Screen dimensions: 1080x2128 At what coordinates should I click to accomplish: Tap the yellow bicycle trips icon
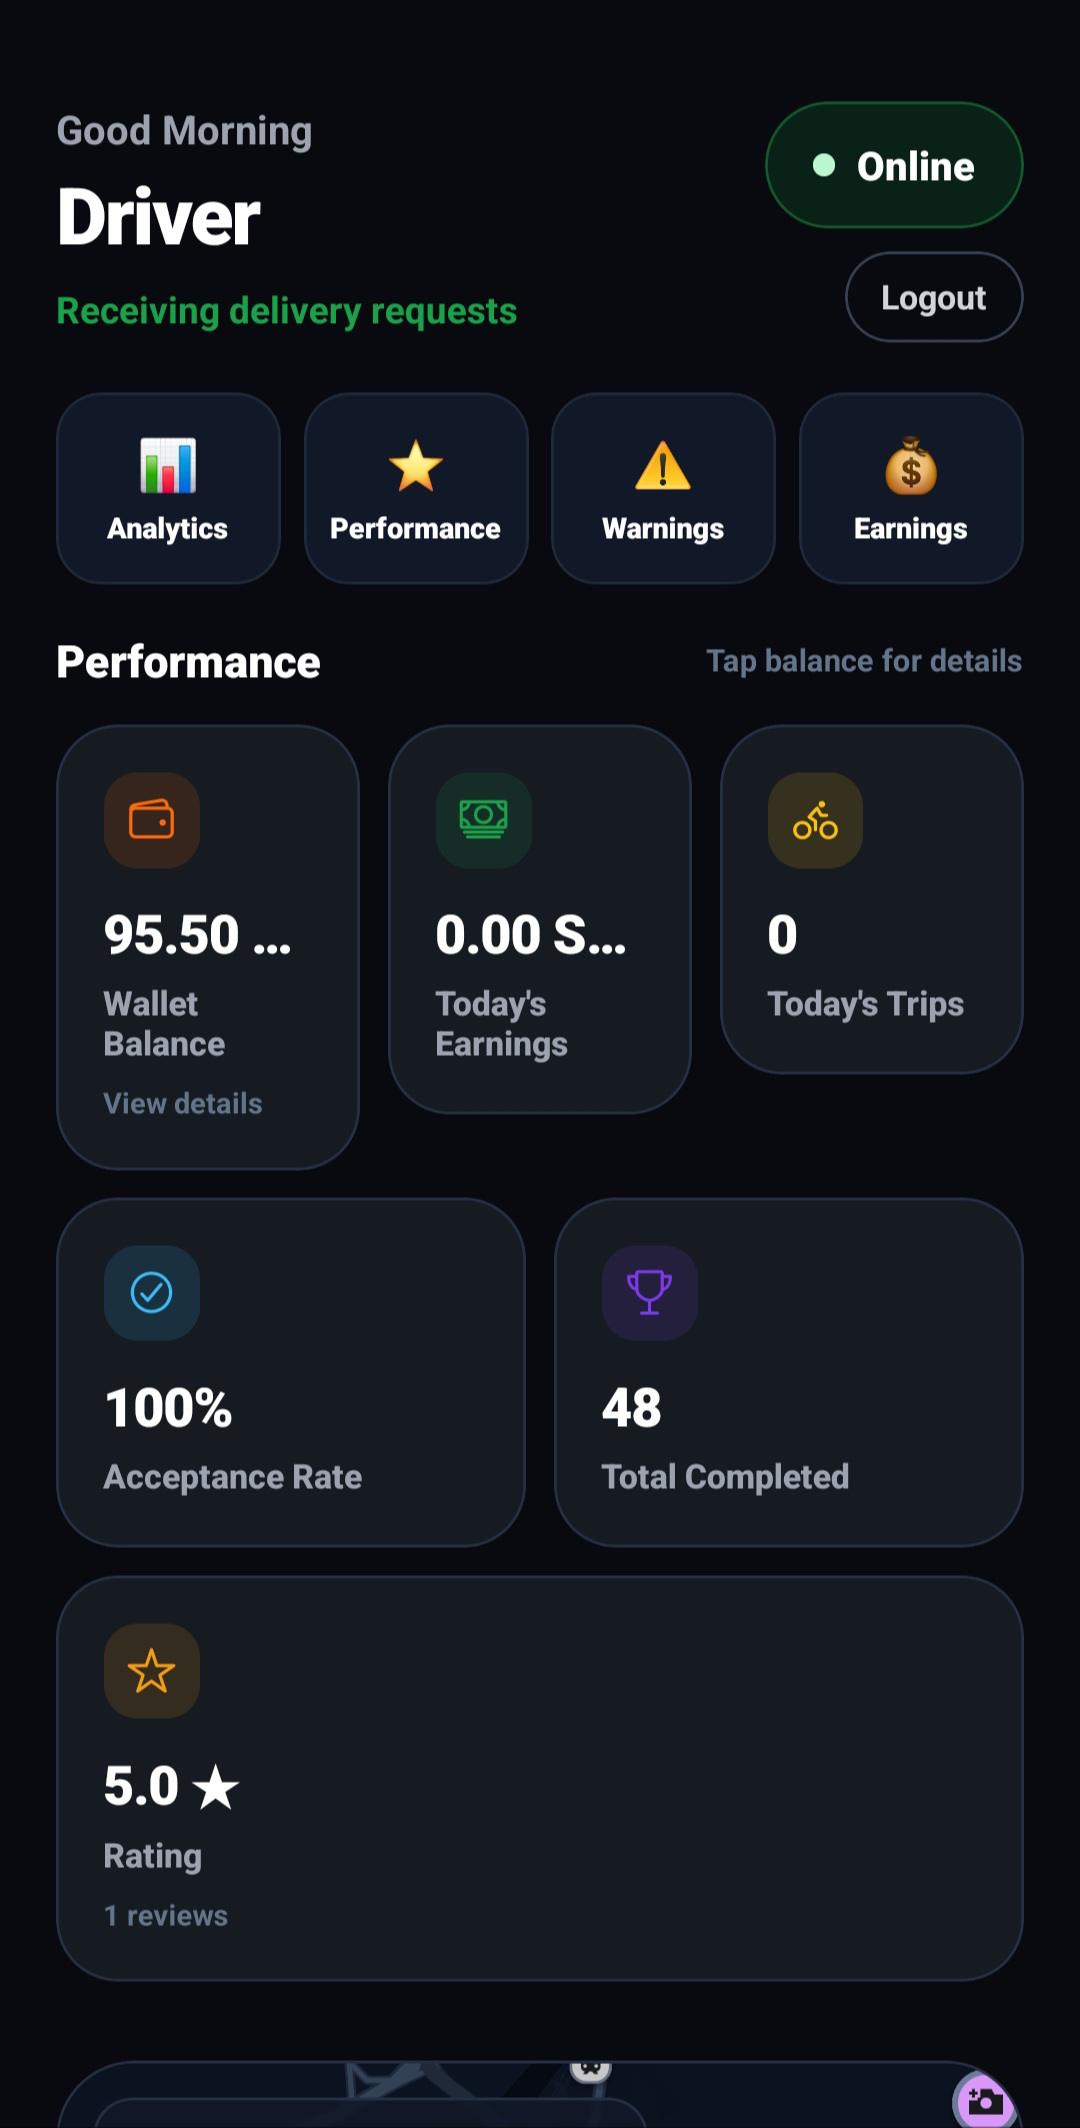[x=815, y=820]
